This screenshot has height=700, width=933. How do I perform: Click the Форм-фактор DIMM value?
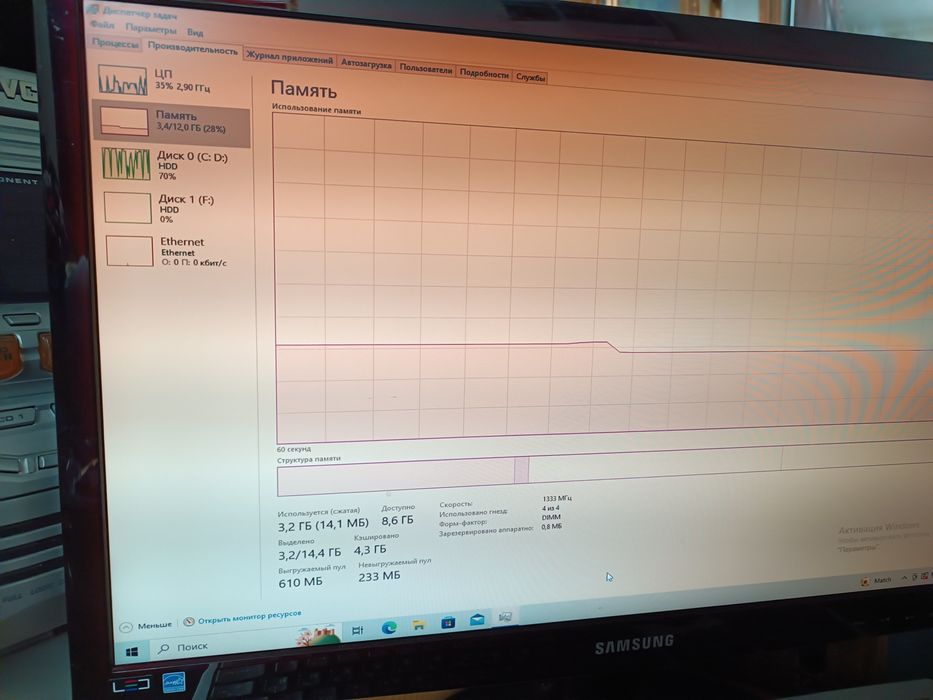551,517
